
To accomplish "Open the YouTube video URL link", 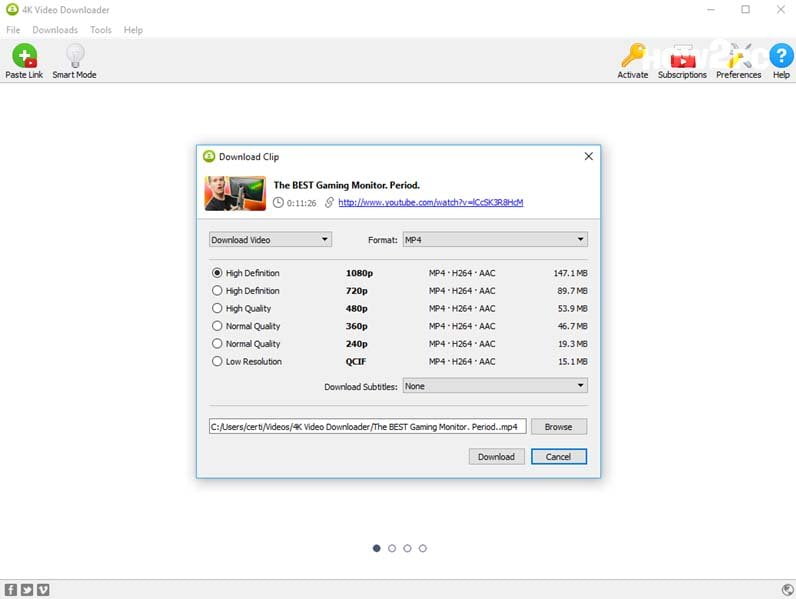I will [x=430, y=203].
